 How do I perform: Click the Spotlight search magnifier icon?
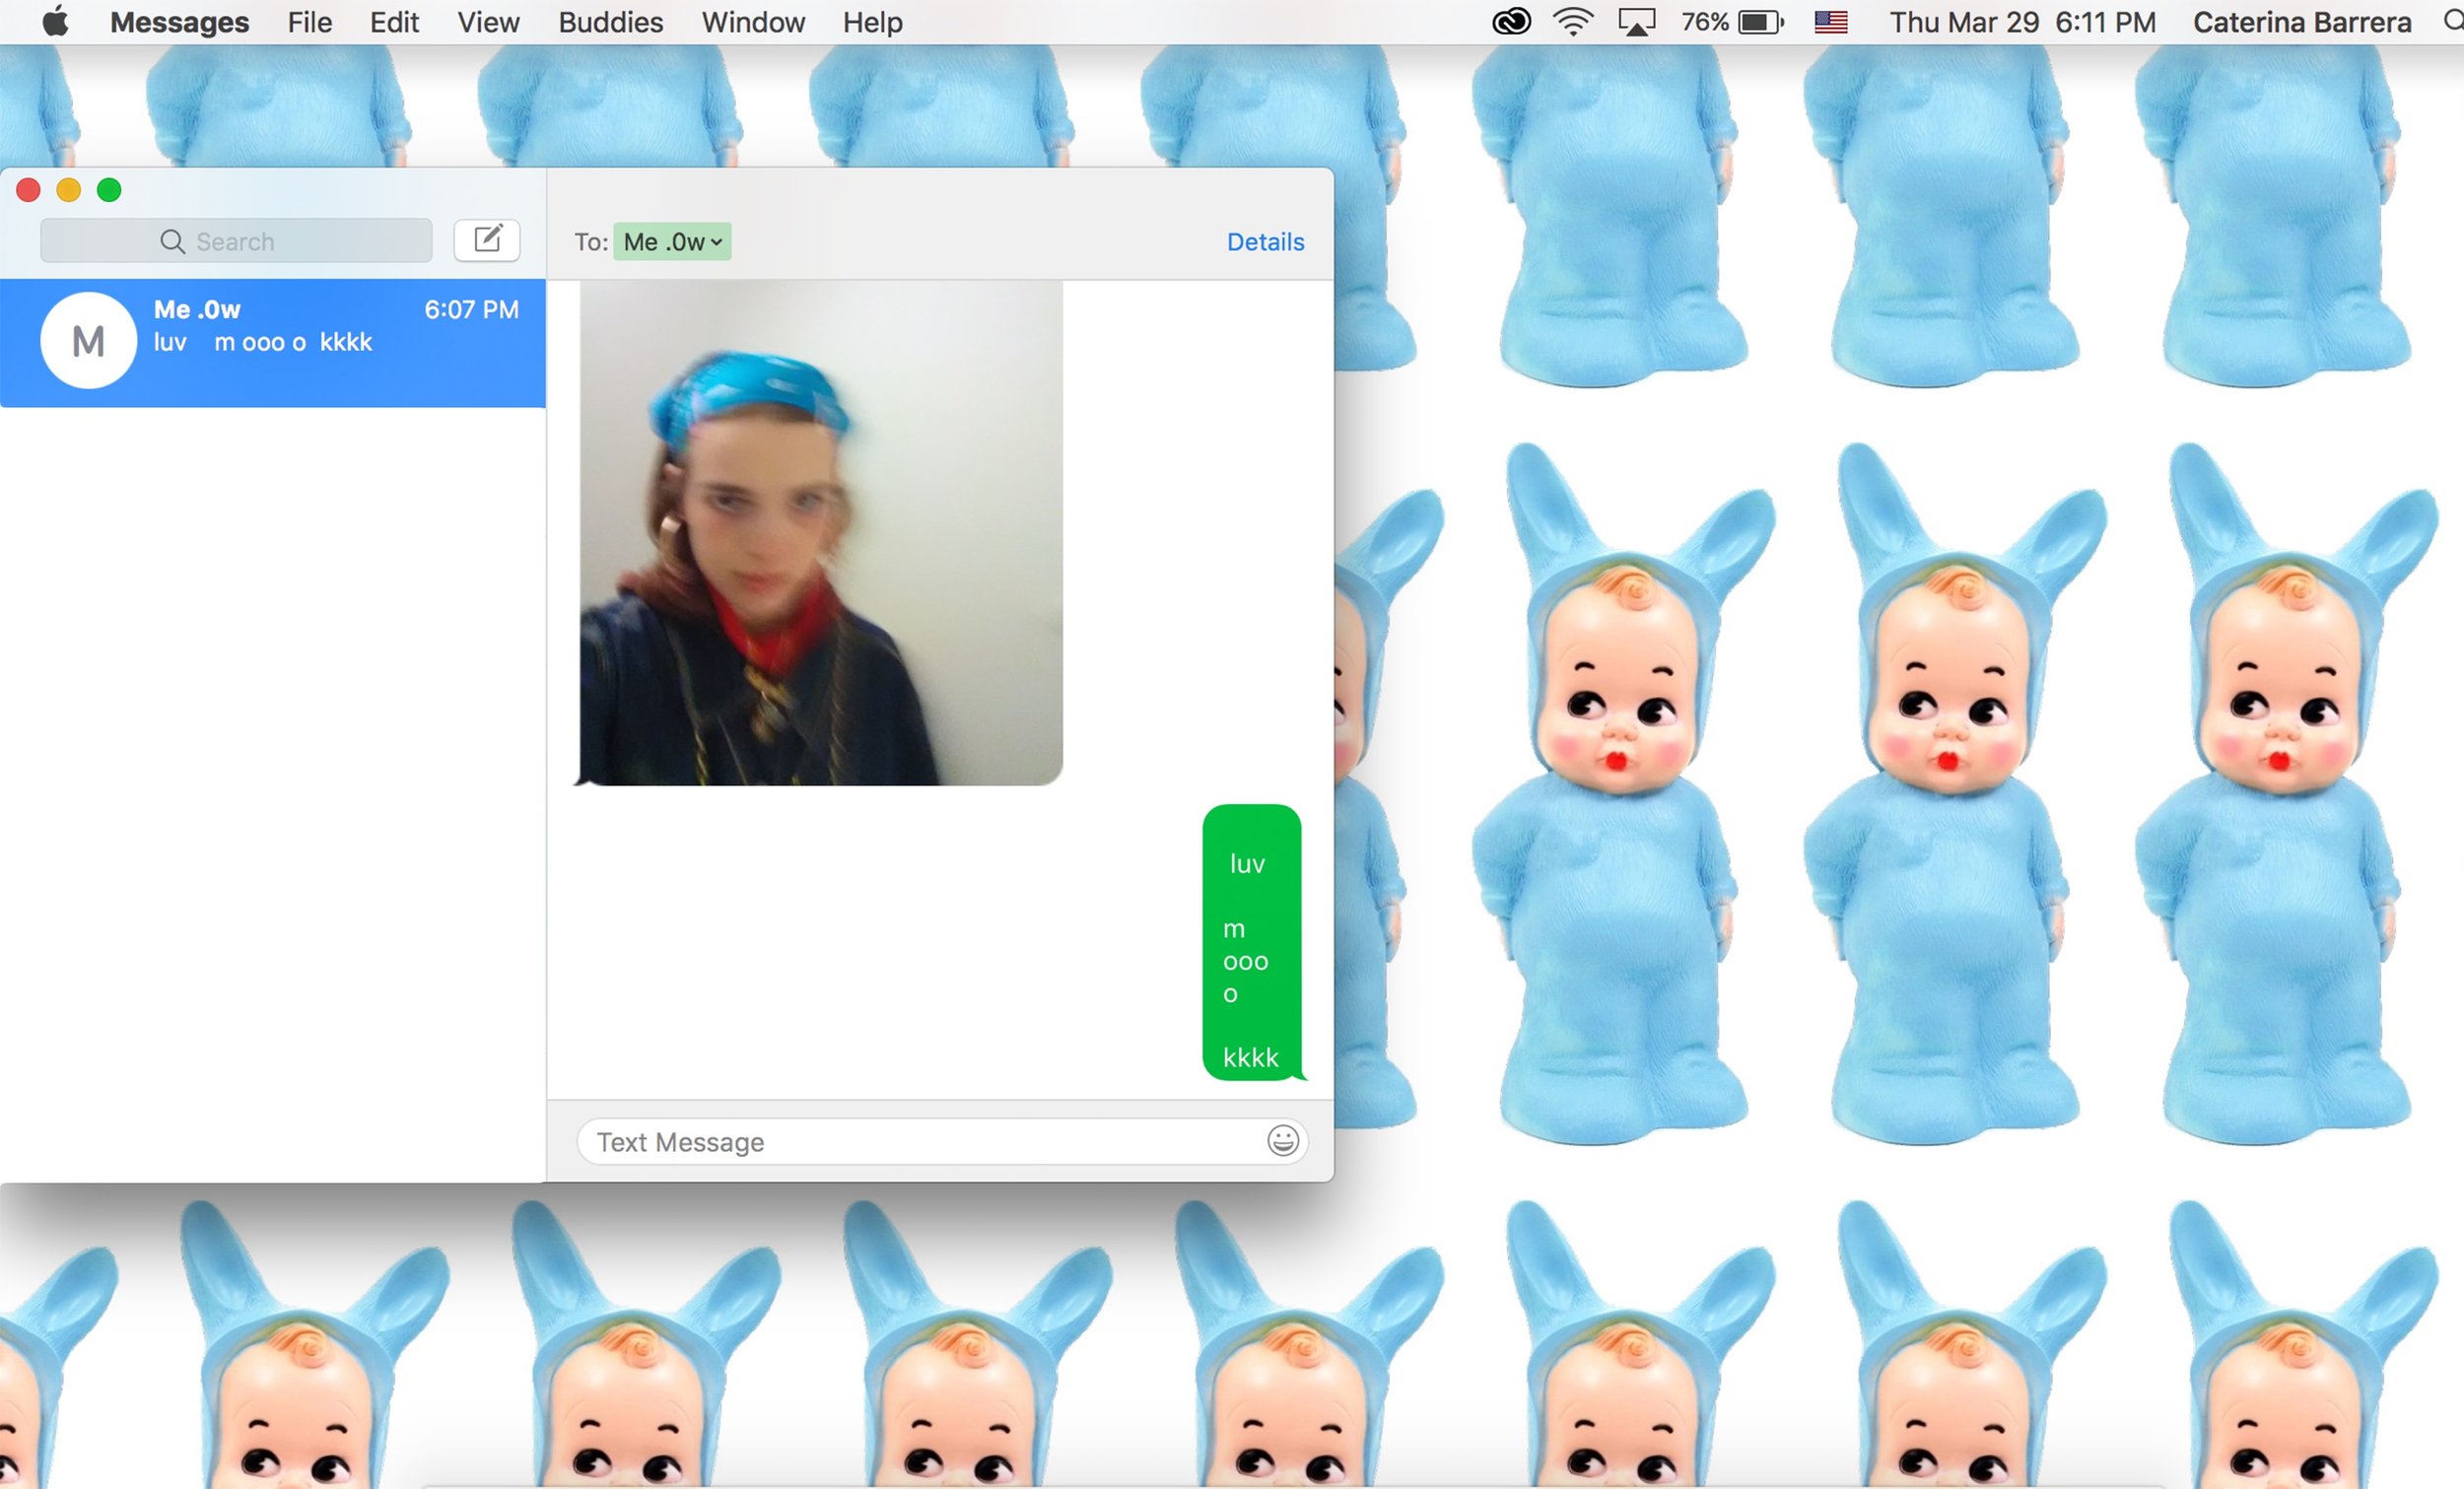[x=2452, y=22]
